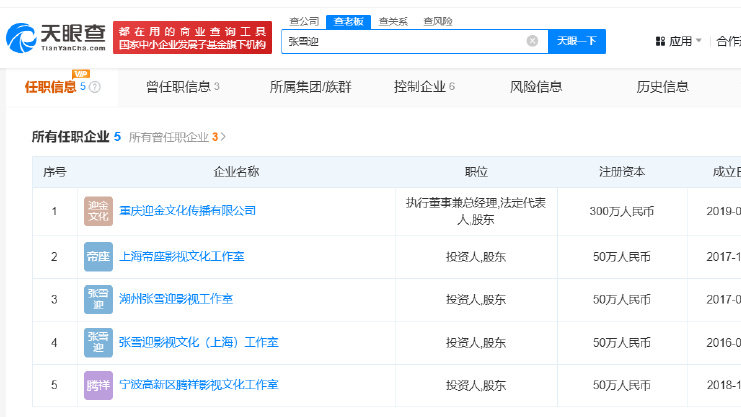741x417 pixels.
Task: Click the 湖州张雪迎影视工作室 row logo
Action: [x=98, y=299]
